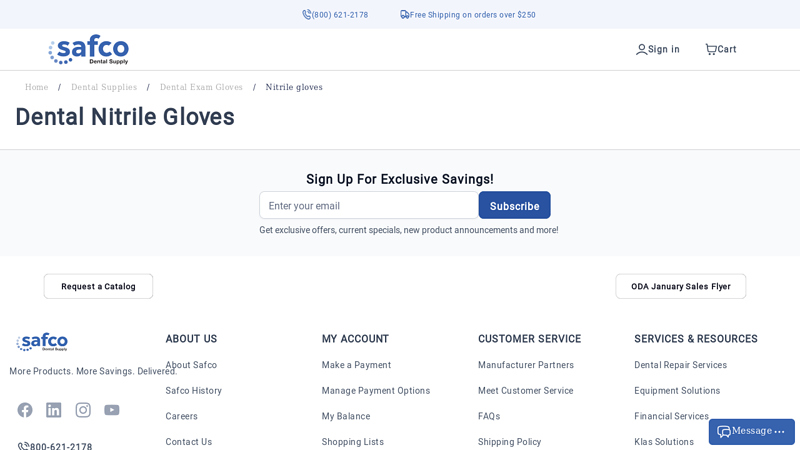Click Request a Catalog button
This screenshot has height=450, width=800.
coord(98,286)
